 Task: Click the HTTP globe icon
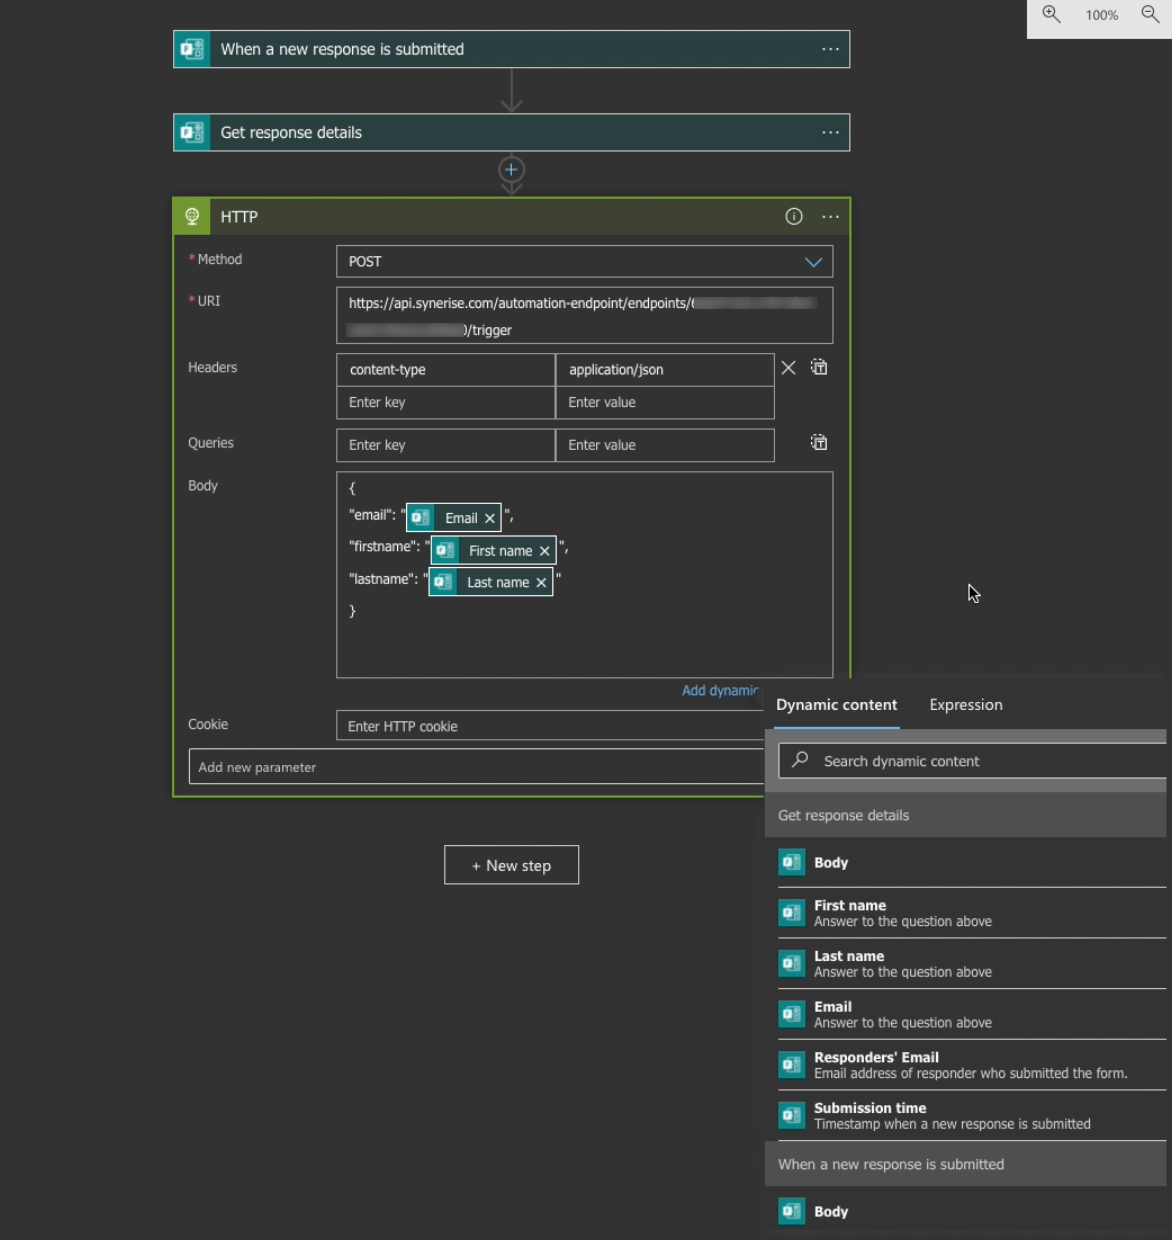click(191, 216)
